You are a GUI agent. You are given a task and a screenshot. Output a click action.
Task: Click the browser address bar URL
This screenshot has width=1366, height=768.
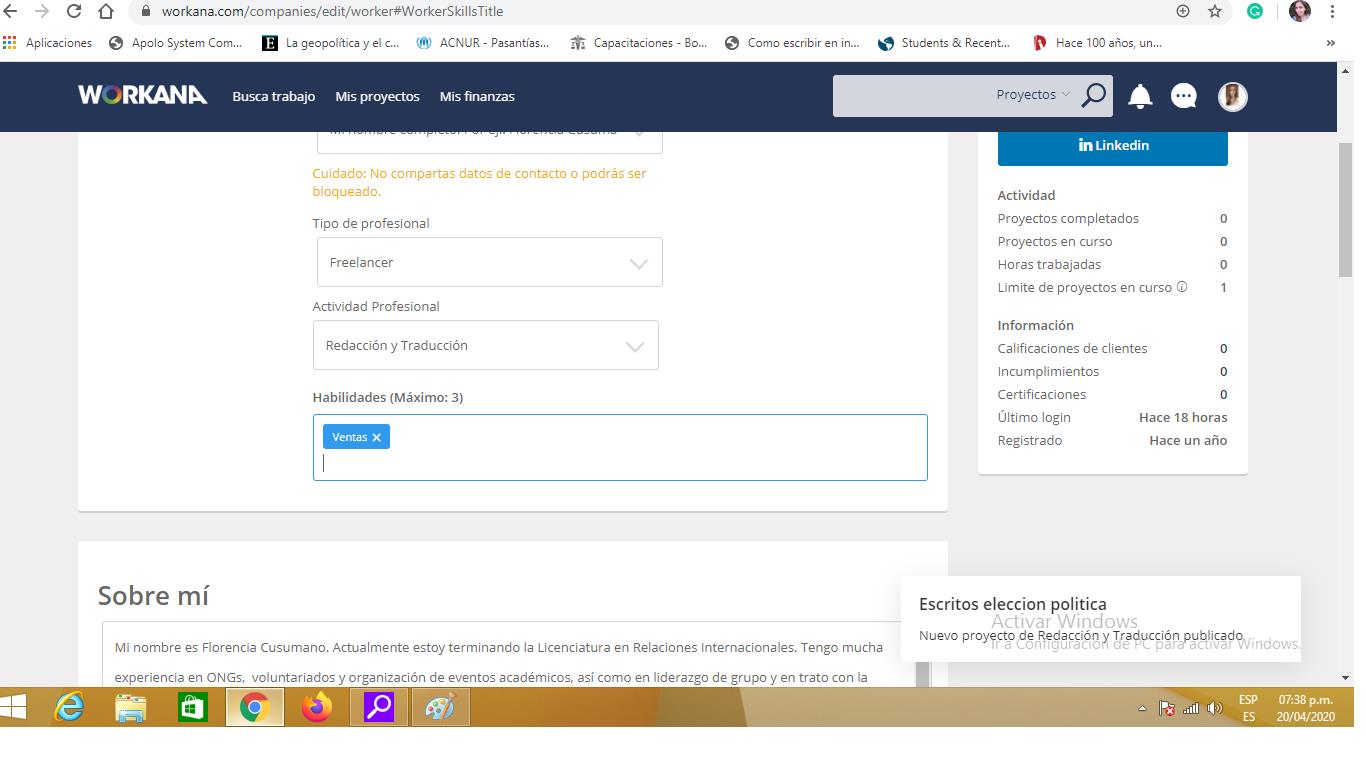click(332, 11)
